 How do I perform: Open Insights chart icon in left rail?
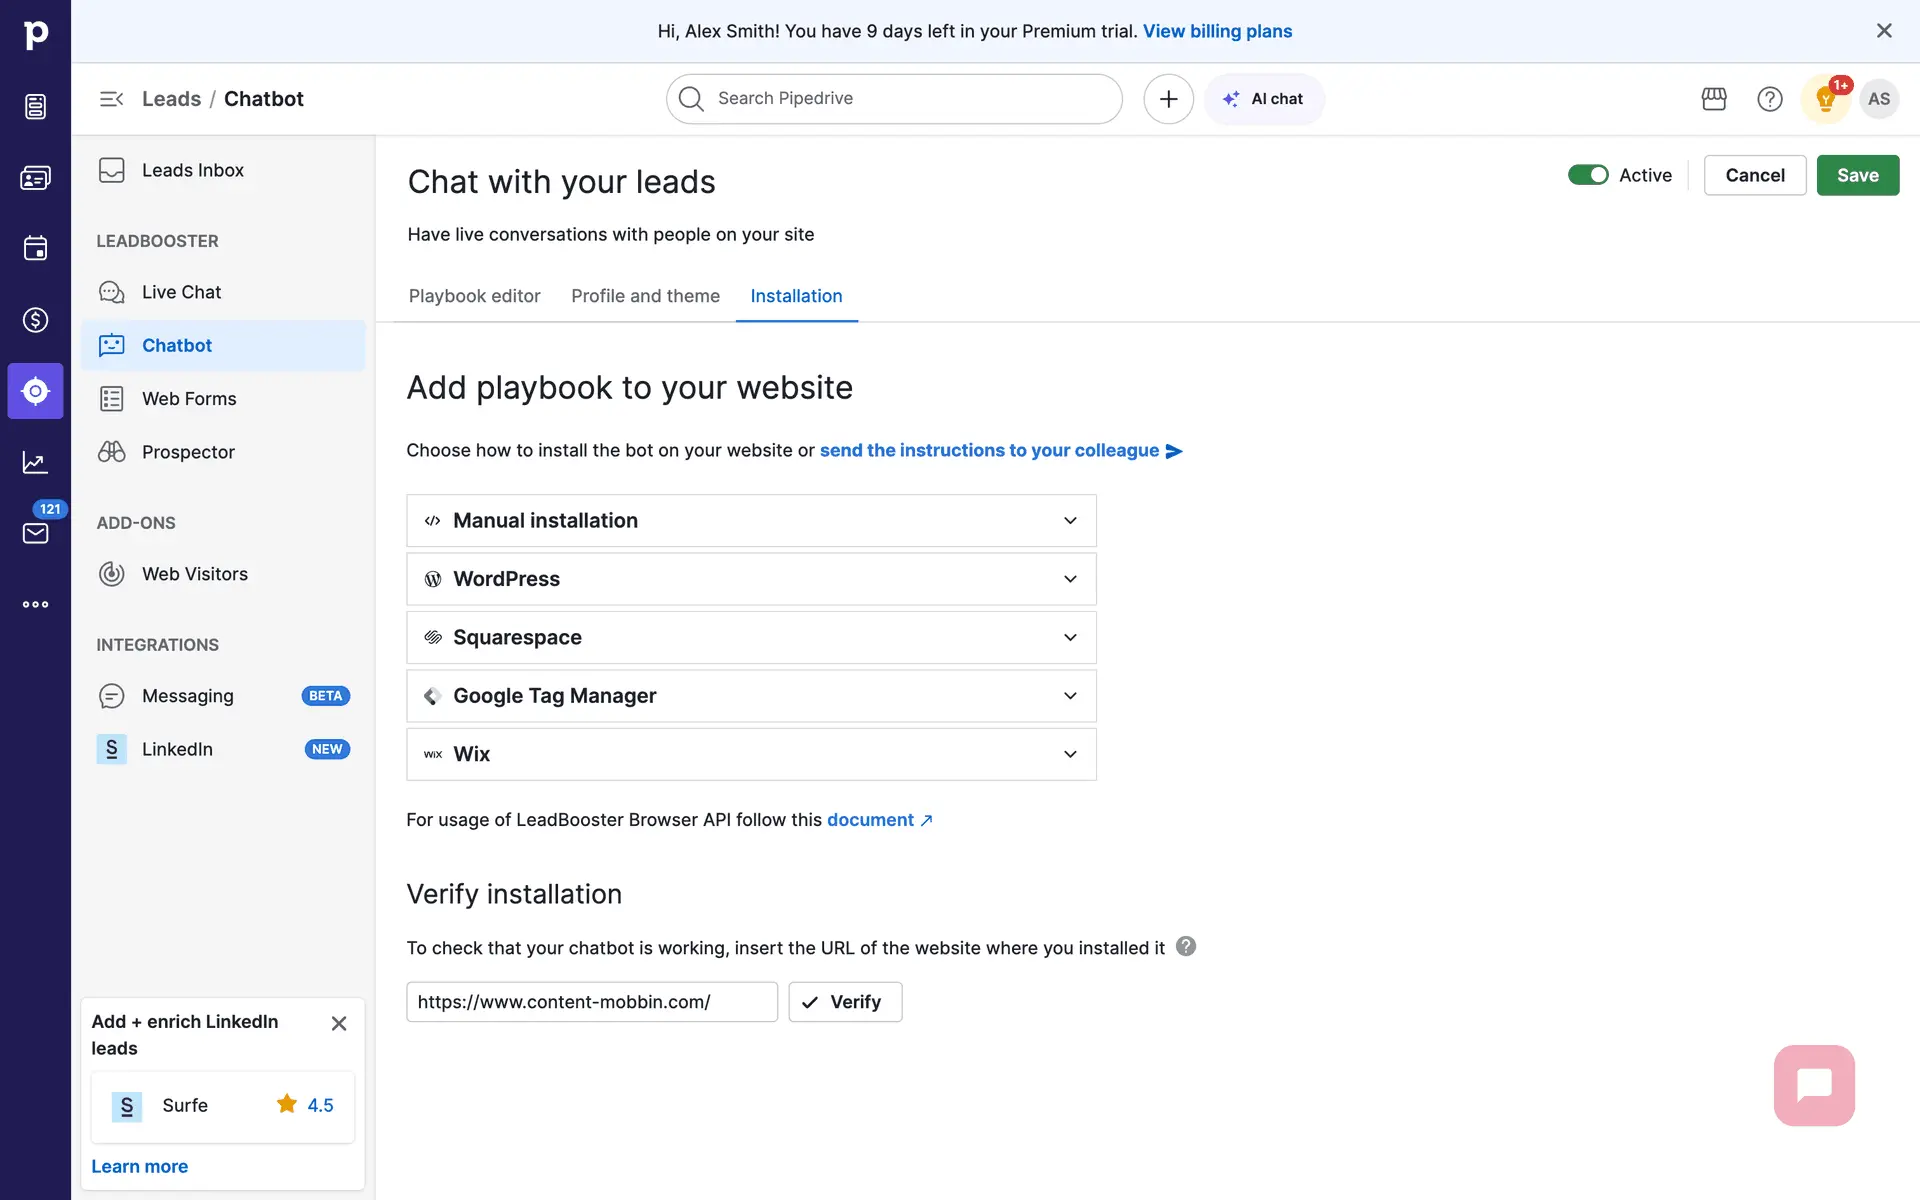(35, 462)
